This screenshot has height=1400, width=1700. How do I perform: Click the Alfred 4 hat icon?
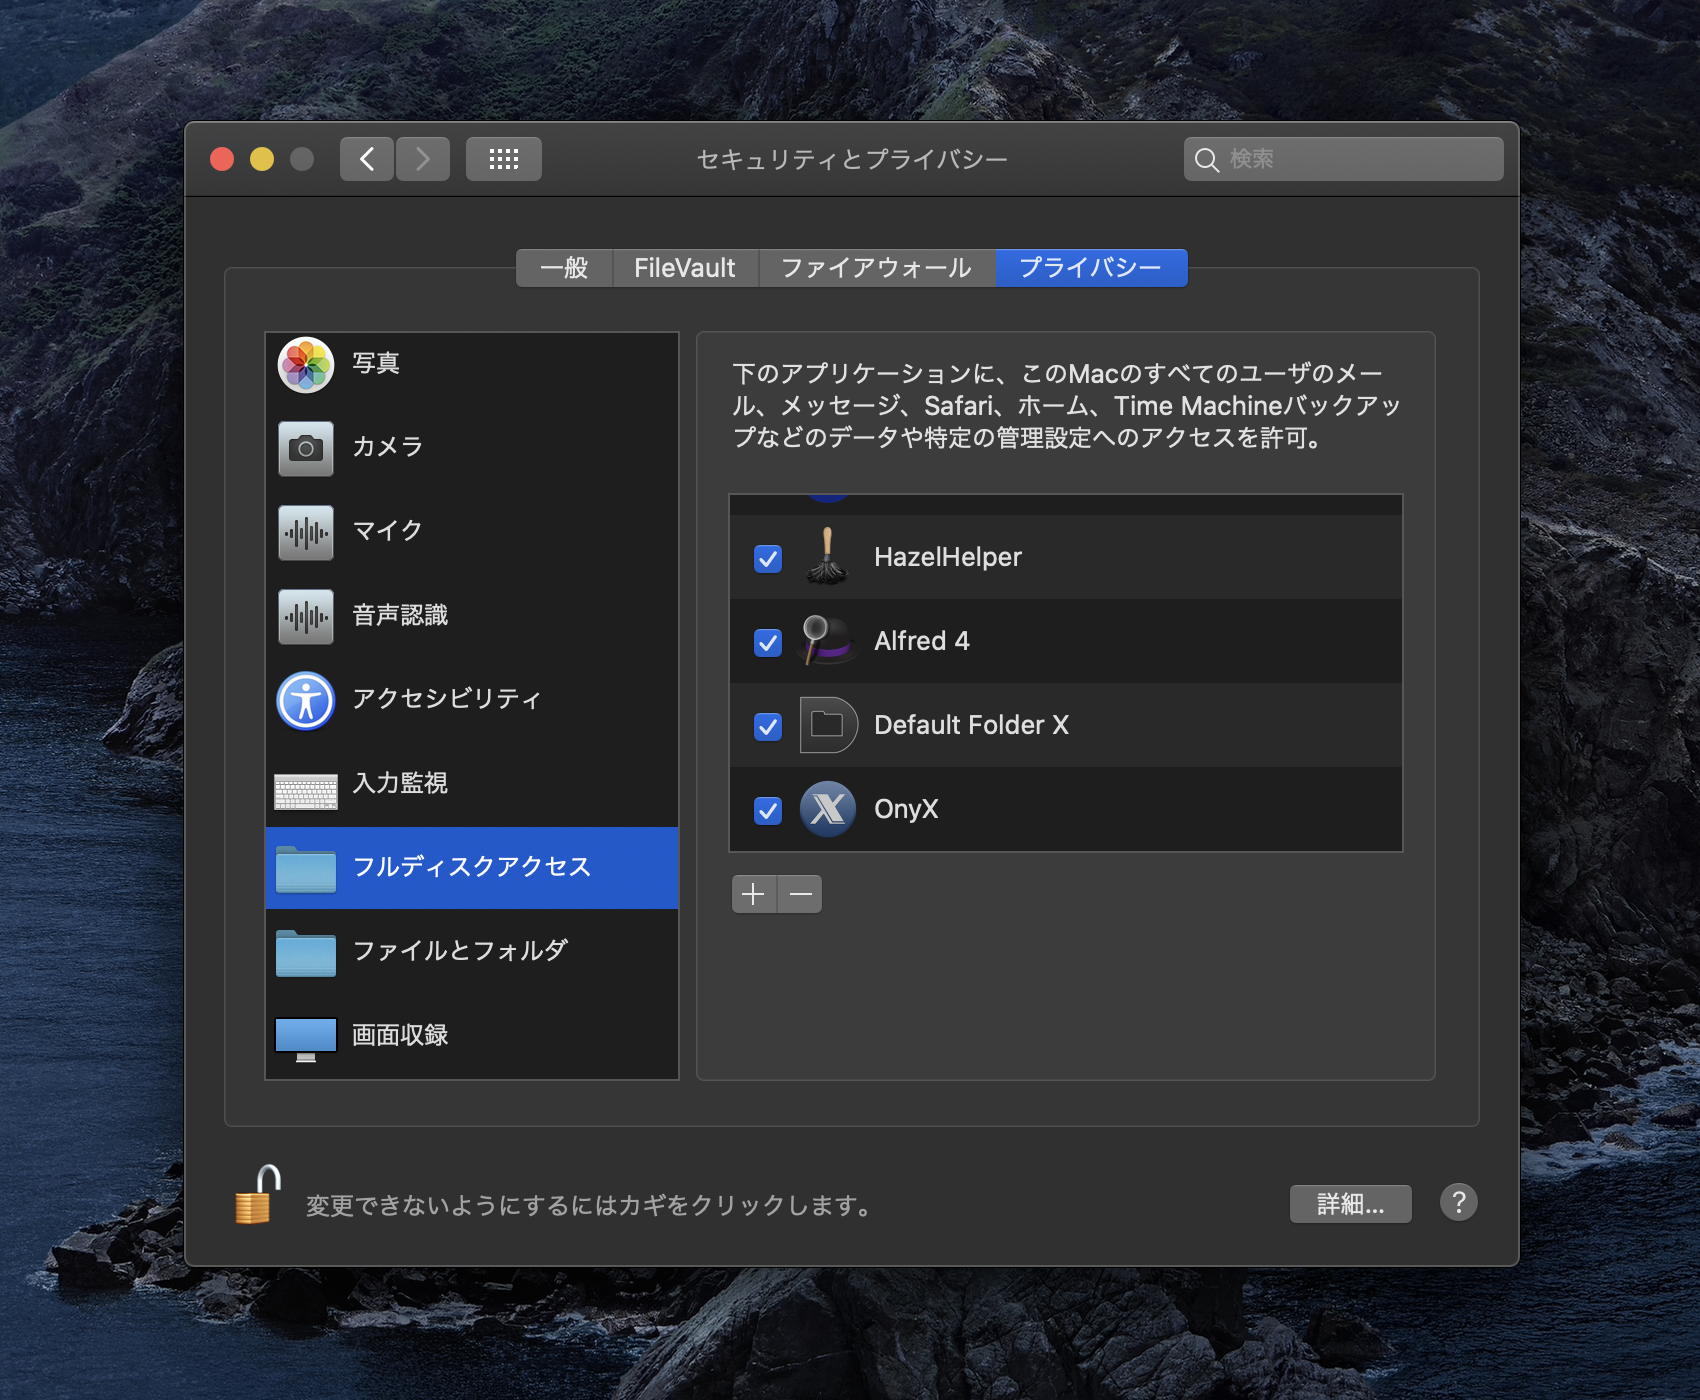click(828, 641)
